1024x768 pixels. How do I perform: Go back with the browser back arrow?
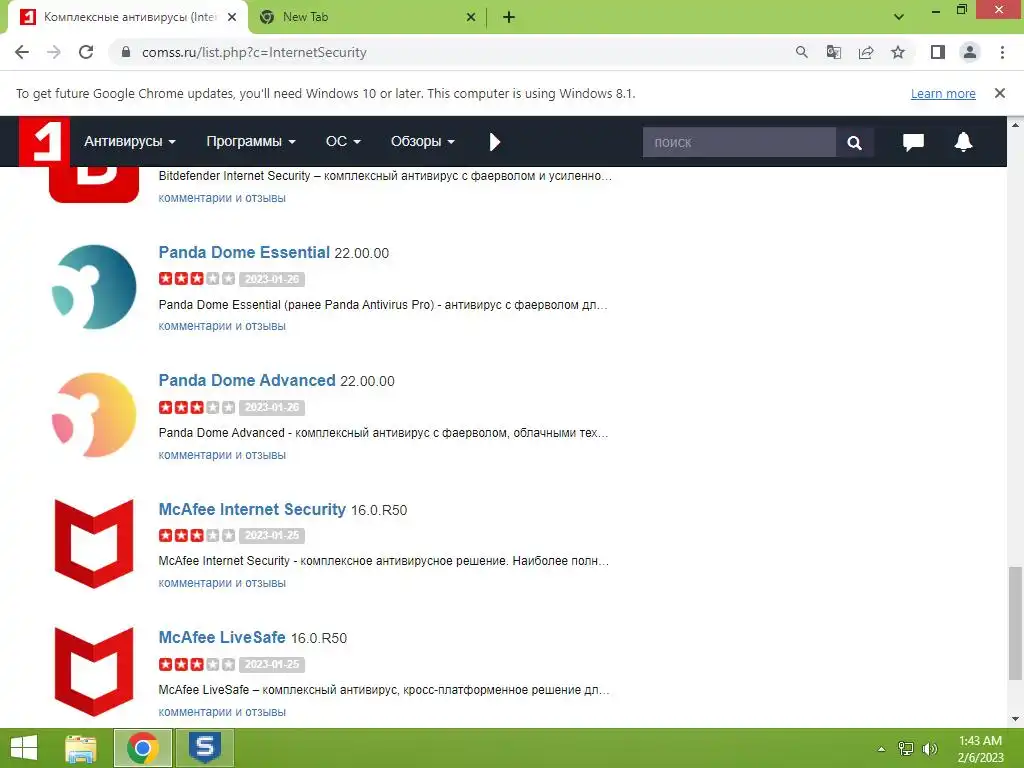pyautogui.click(x=22, y=52)
